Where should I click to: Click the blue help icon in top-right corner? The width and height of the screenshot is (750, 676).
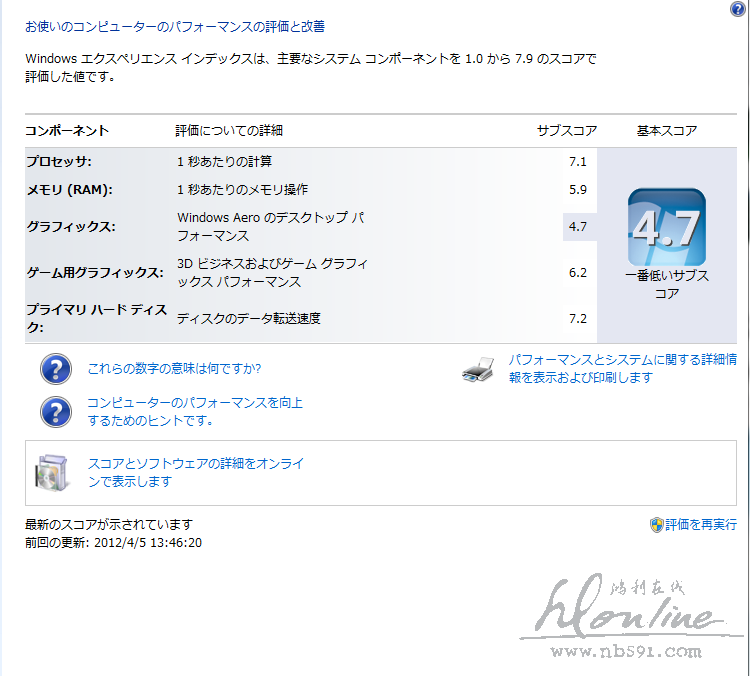click(737, 9)
